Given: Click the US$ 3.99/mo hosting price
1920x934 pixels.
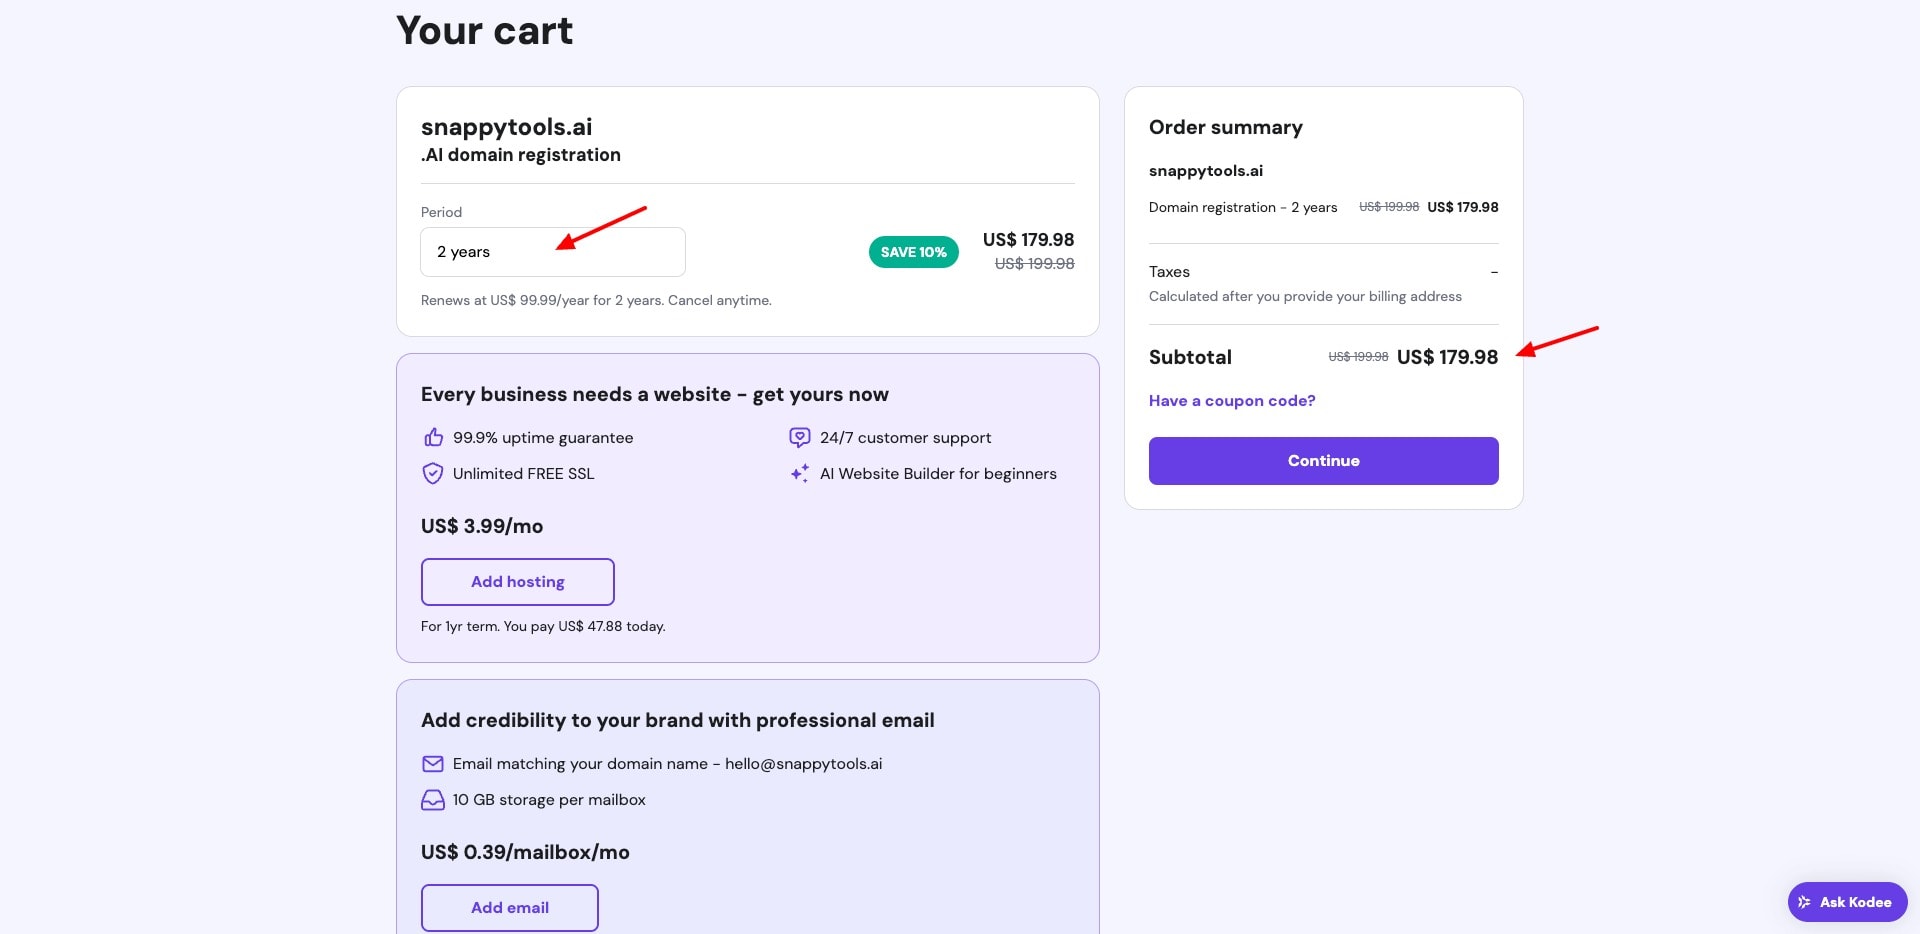Looking at the screenshot, I should [x=482, y=526].
